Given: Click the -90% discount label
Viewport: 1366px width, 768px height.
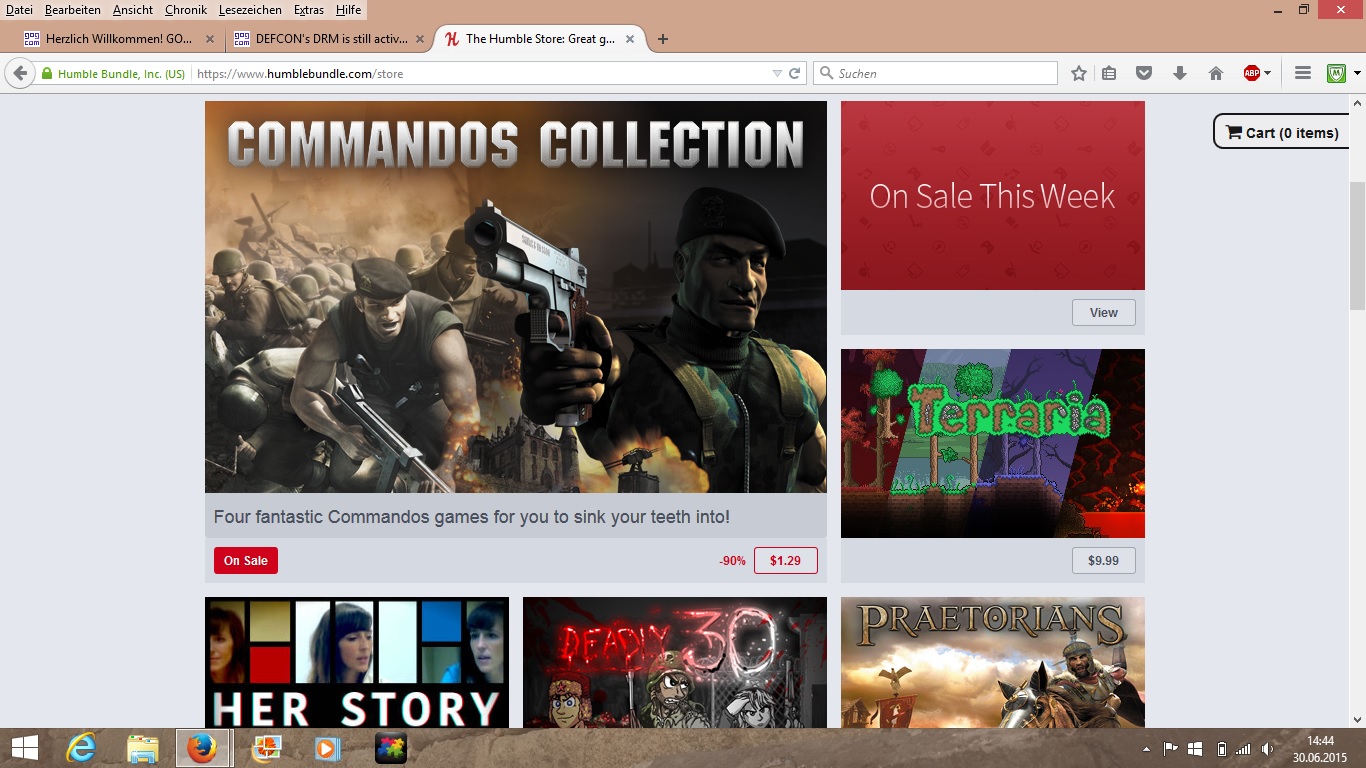Looking at the screenshot, I should coord(732,561).
